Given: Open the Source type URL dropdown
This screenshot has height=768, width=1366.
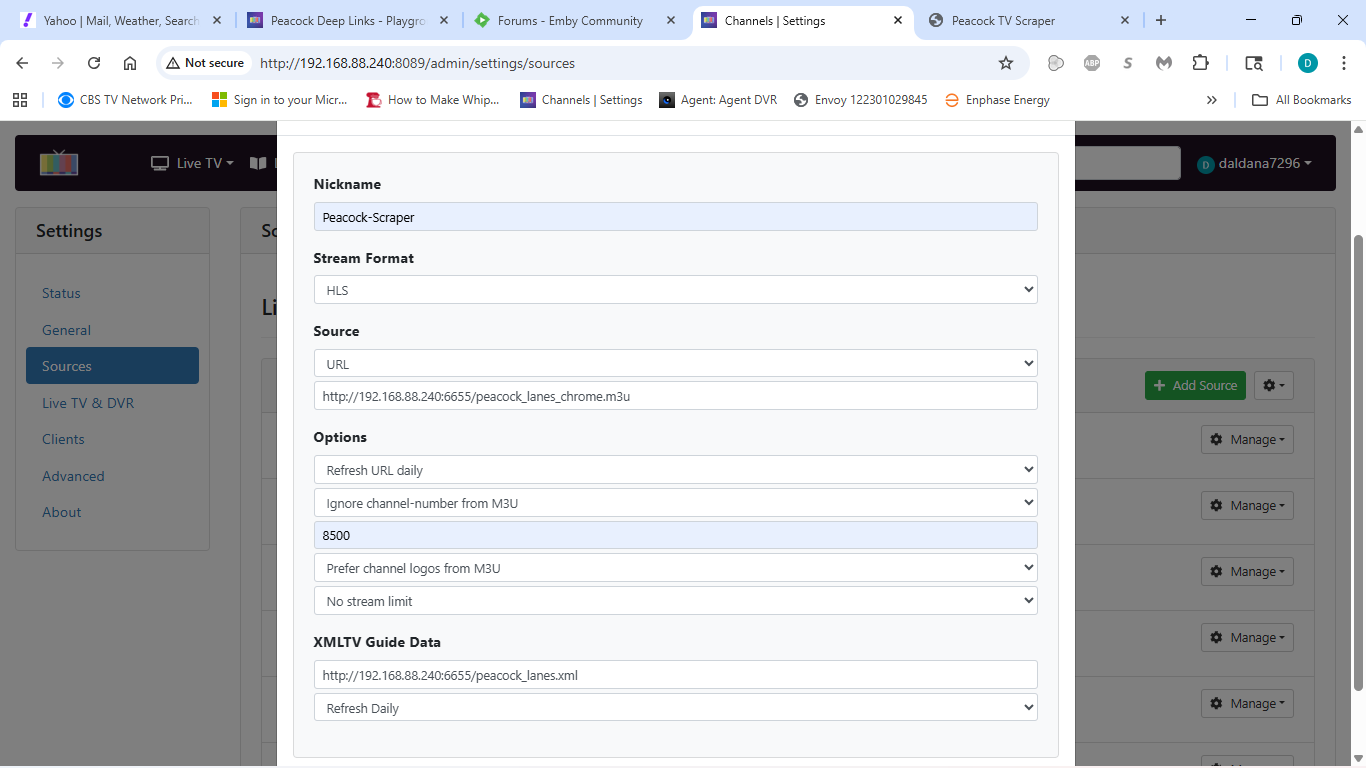Looking at the screenshot, I should point(675,364).
